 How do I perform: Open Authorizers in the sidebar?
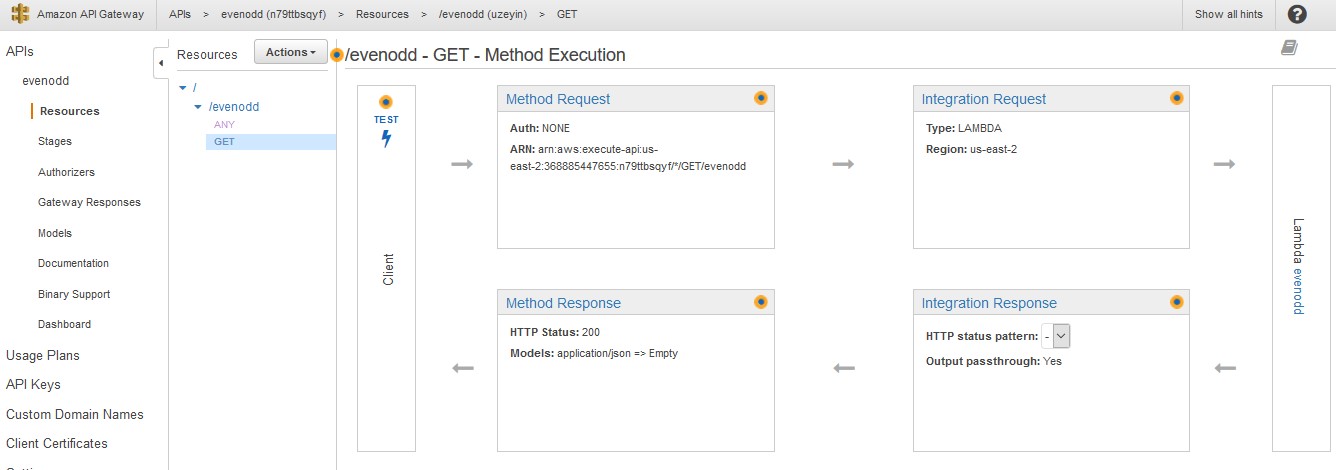66,172
